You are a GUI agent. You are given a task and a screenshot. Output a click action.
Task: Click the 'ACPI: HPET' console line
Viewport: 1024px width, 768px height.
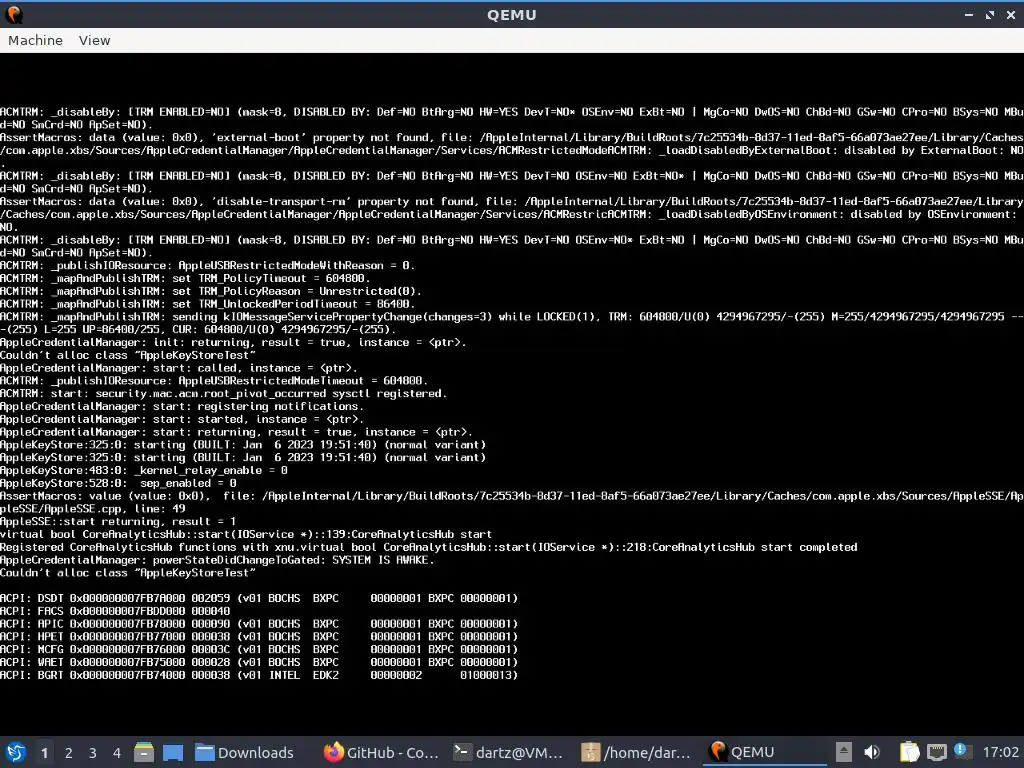click(259, 636)
